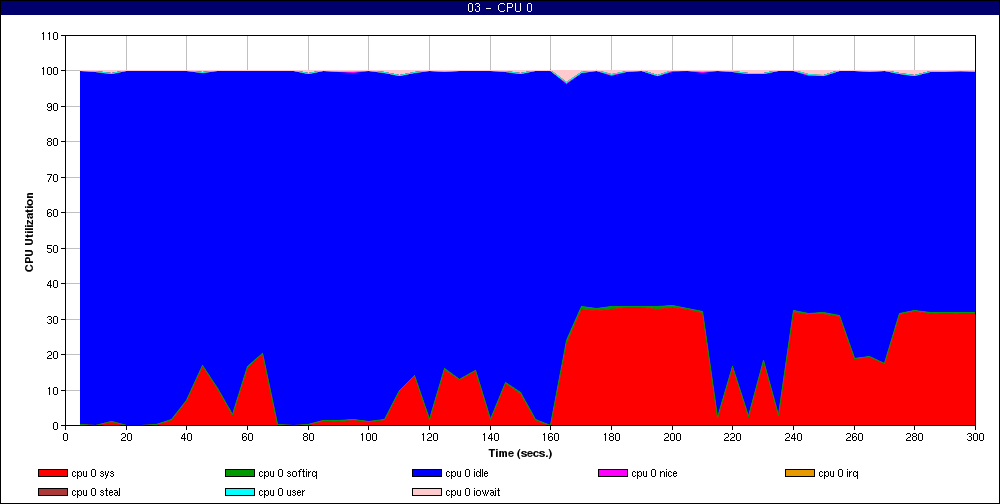Click the pink cpu 0 iowait legend swatch

click(x=427, y=493)
